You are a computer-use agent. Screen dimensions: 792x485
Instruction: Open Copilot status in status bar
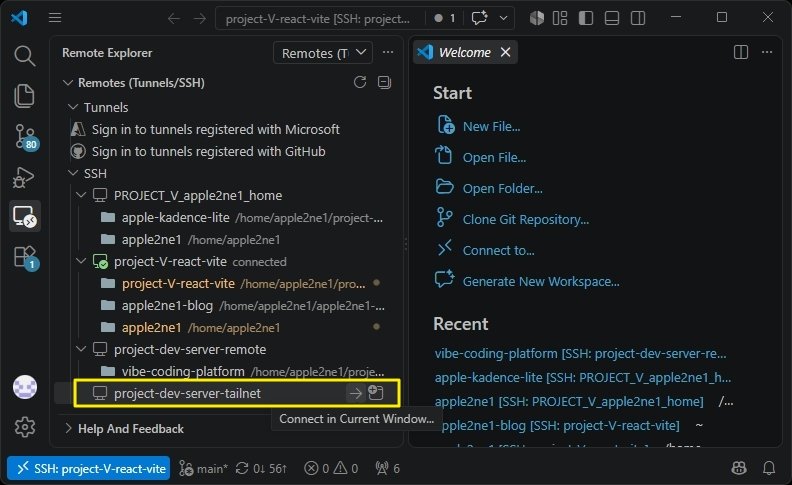click(738, 468)
